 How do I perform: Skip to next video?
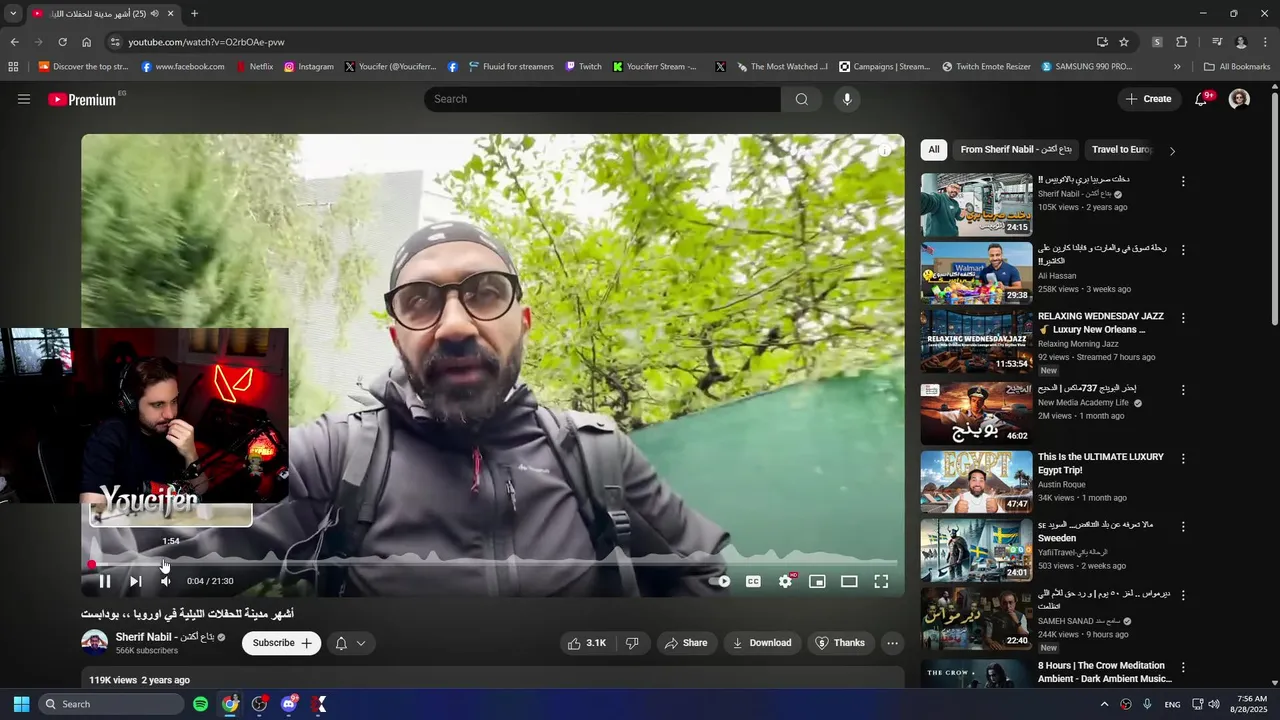tap(135, 581)
